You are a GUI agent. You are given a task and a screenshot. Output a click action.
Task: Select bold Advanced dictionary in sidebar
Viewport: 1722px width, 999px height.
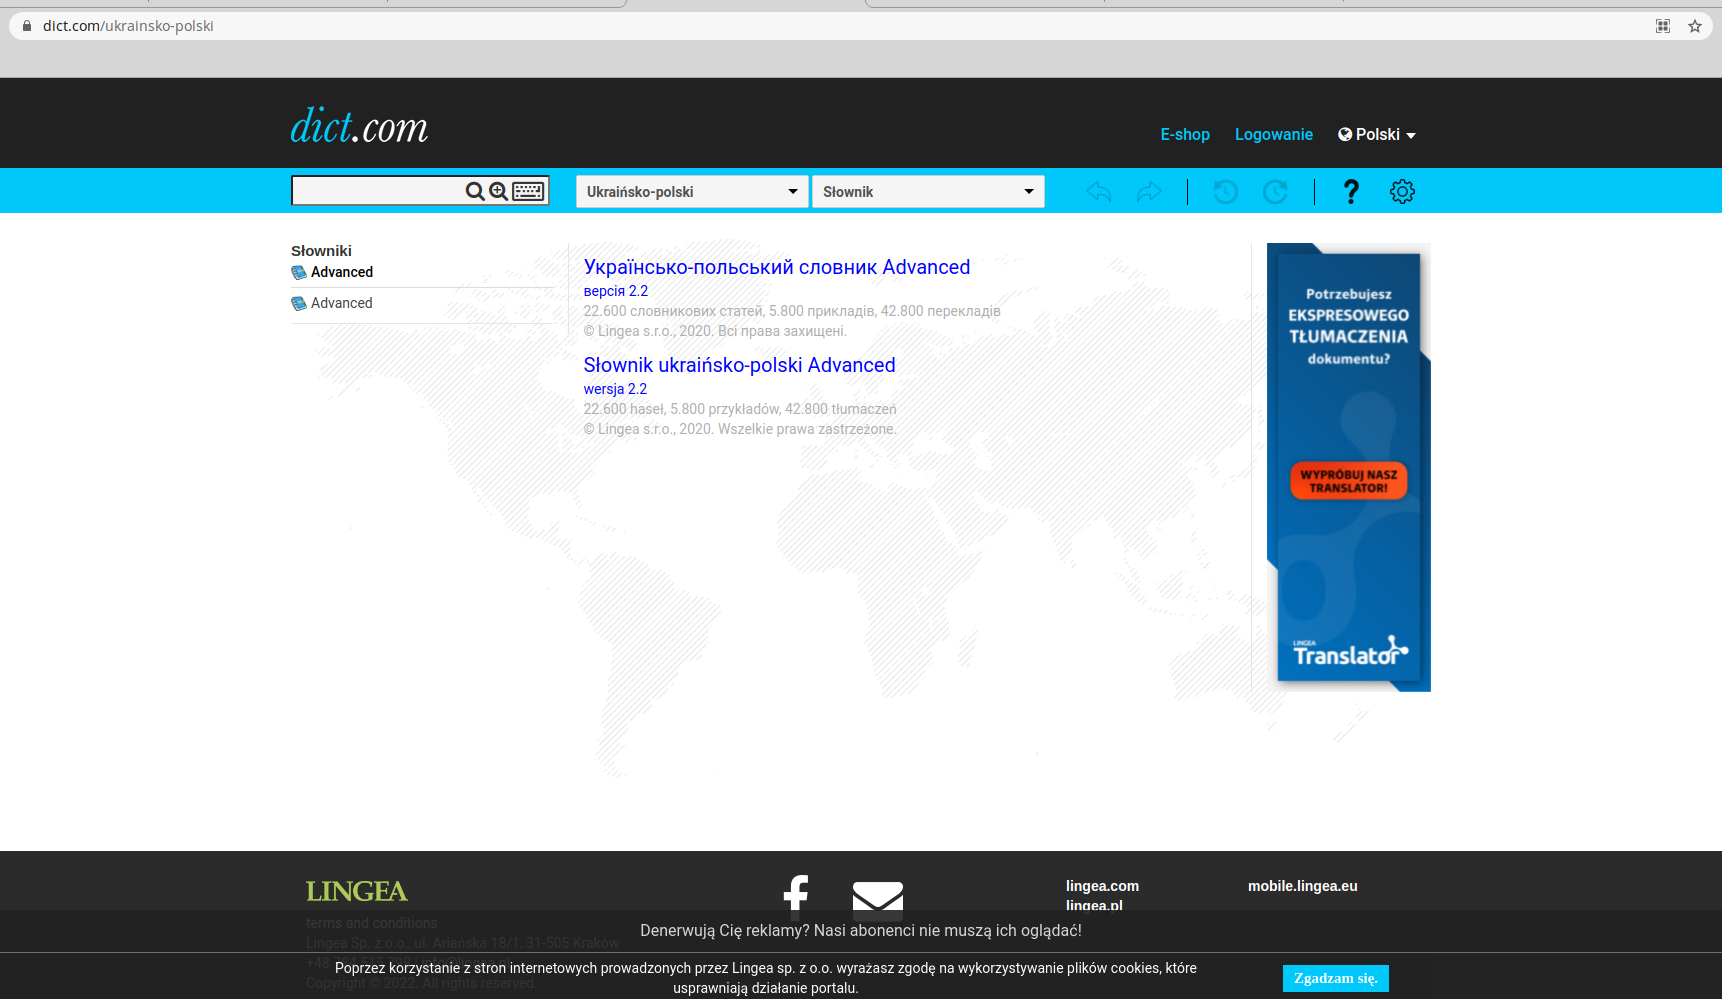342,272
